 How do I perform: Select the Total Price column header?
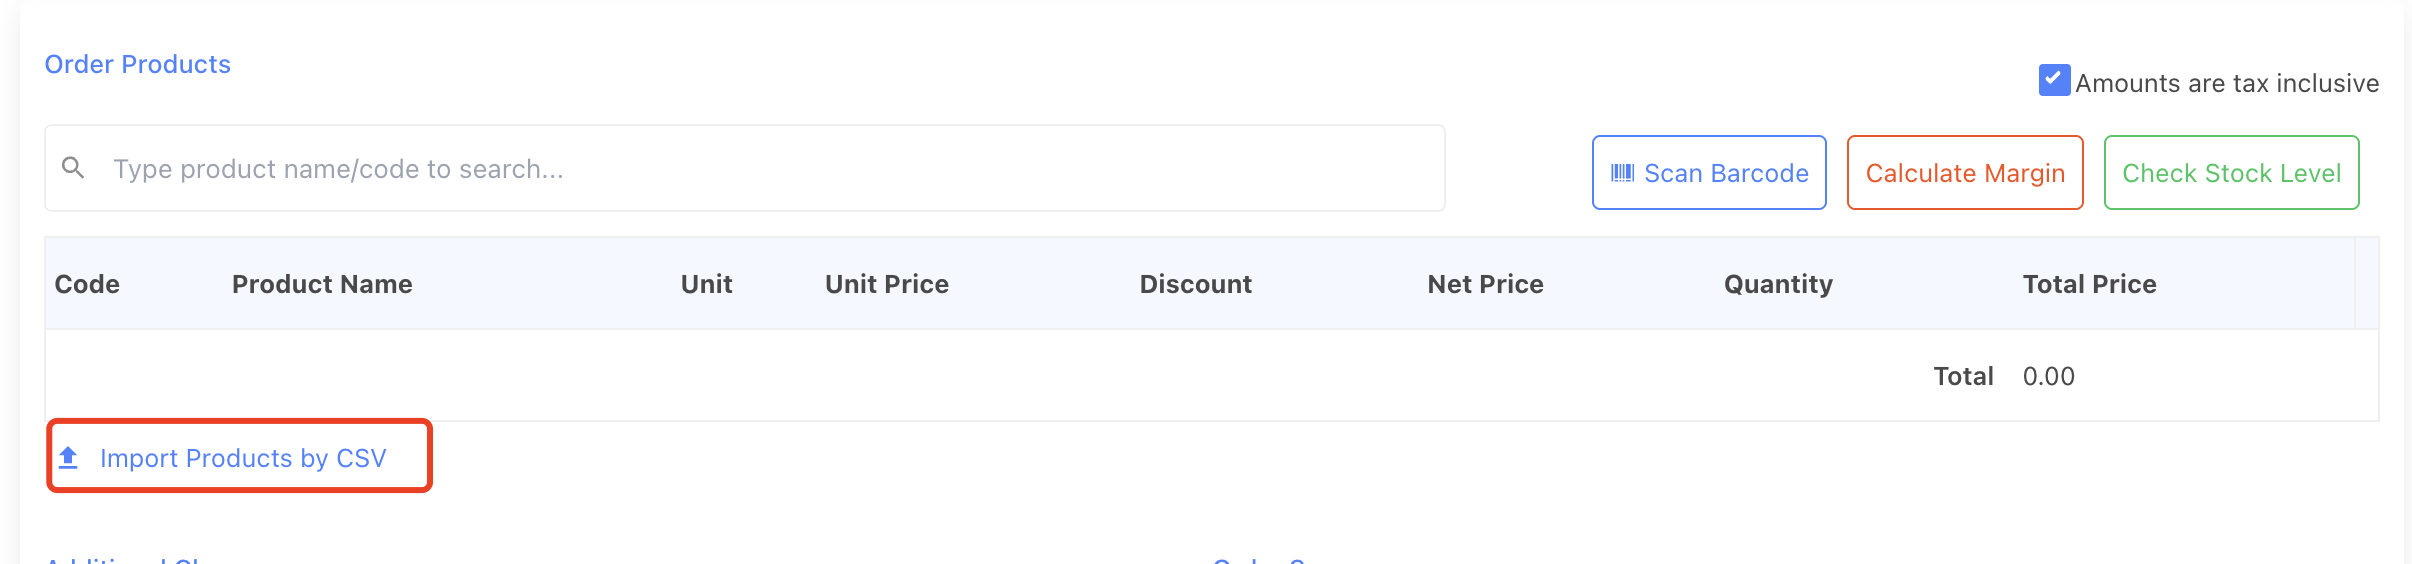tap(2089, 284)
